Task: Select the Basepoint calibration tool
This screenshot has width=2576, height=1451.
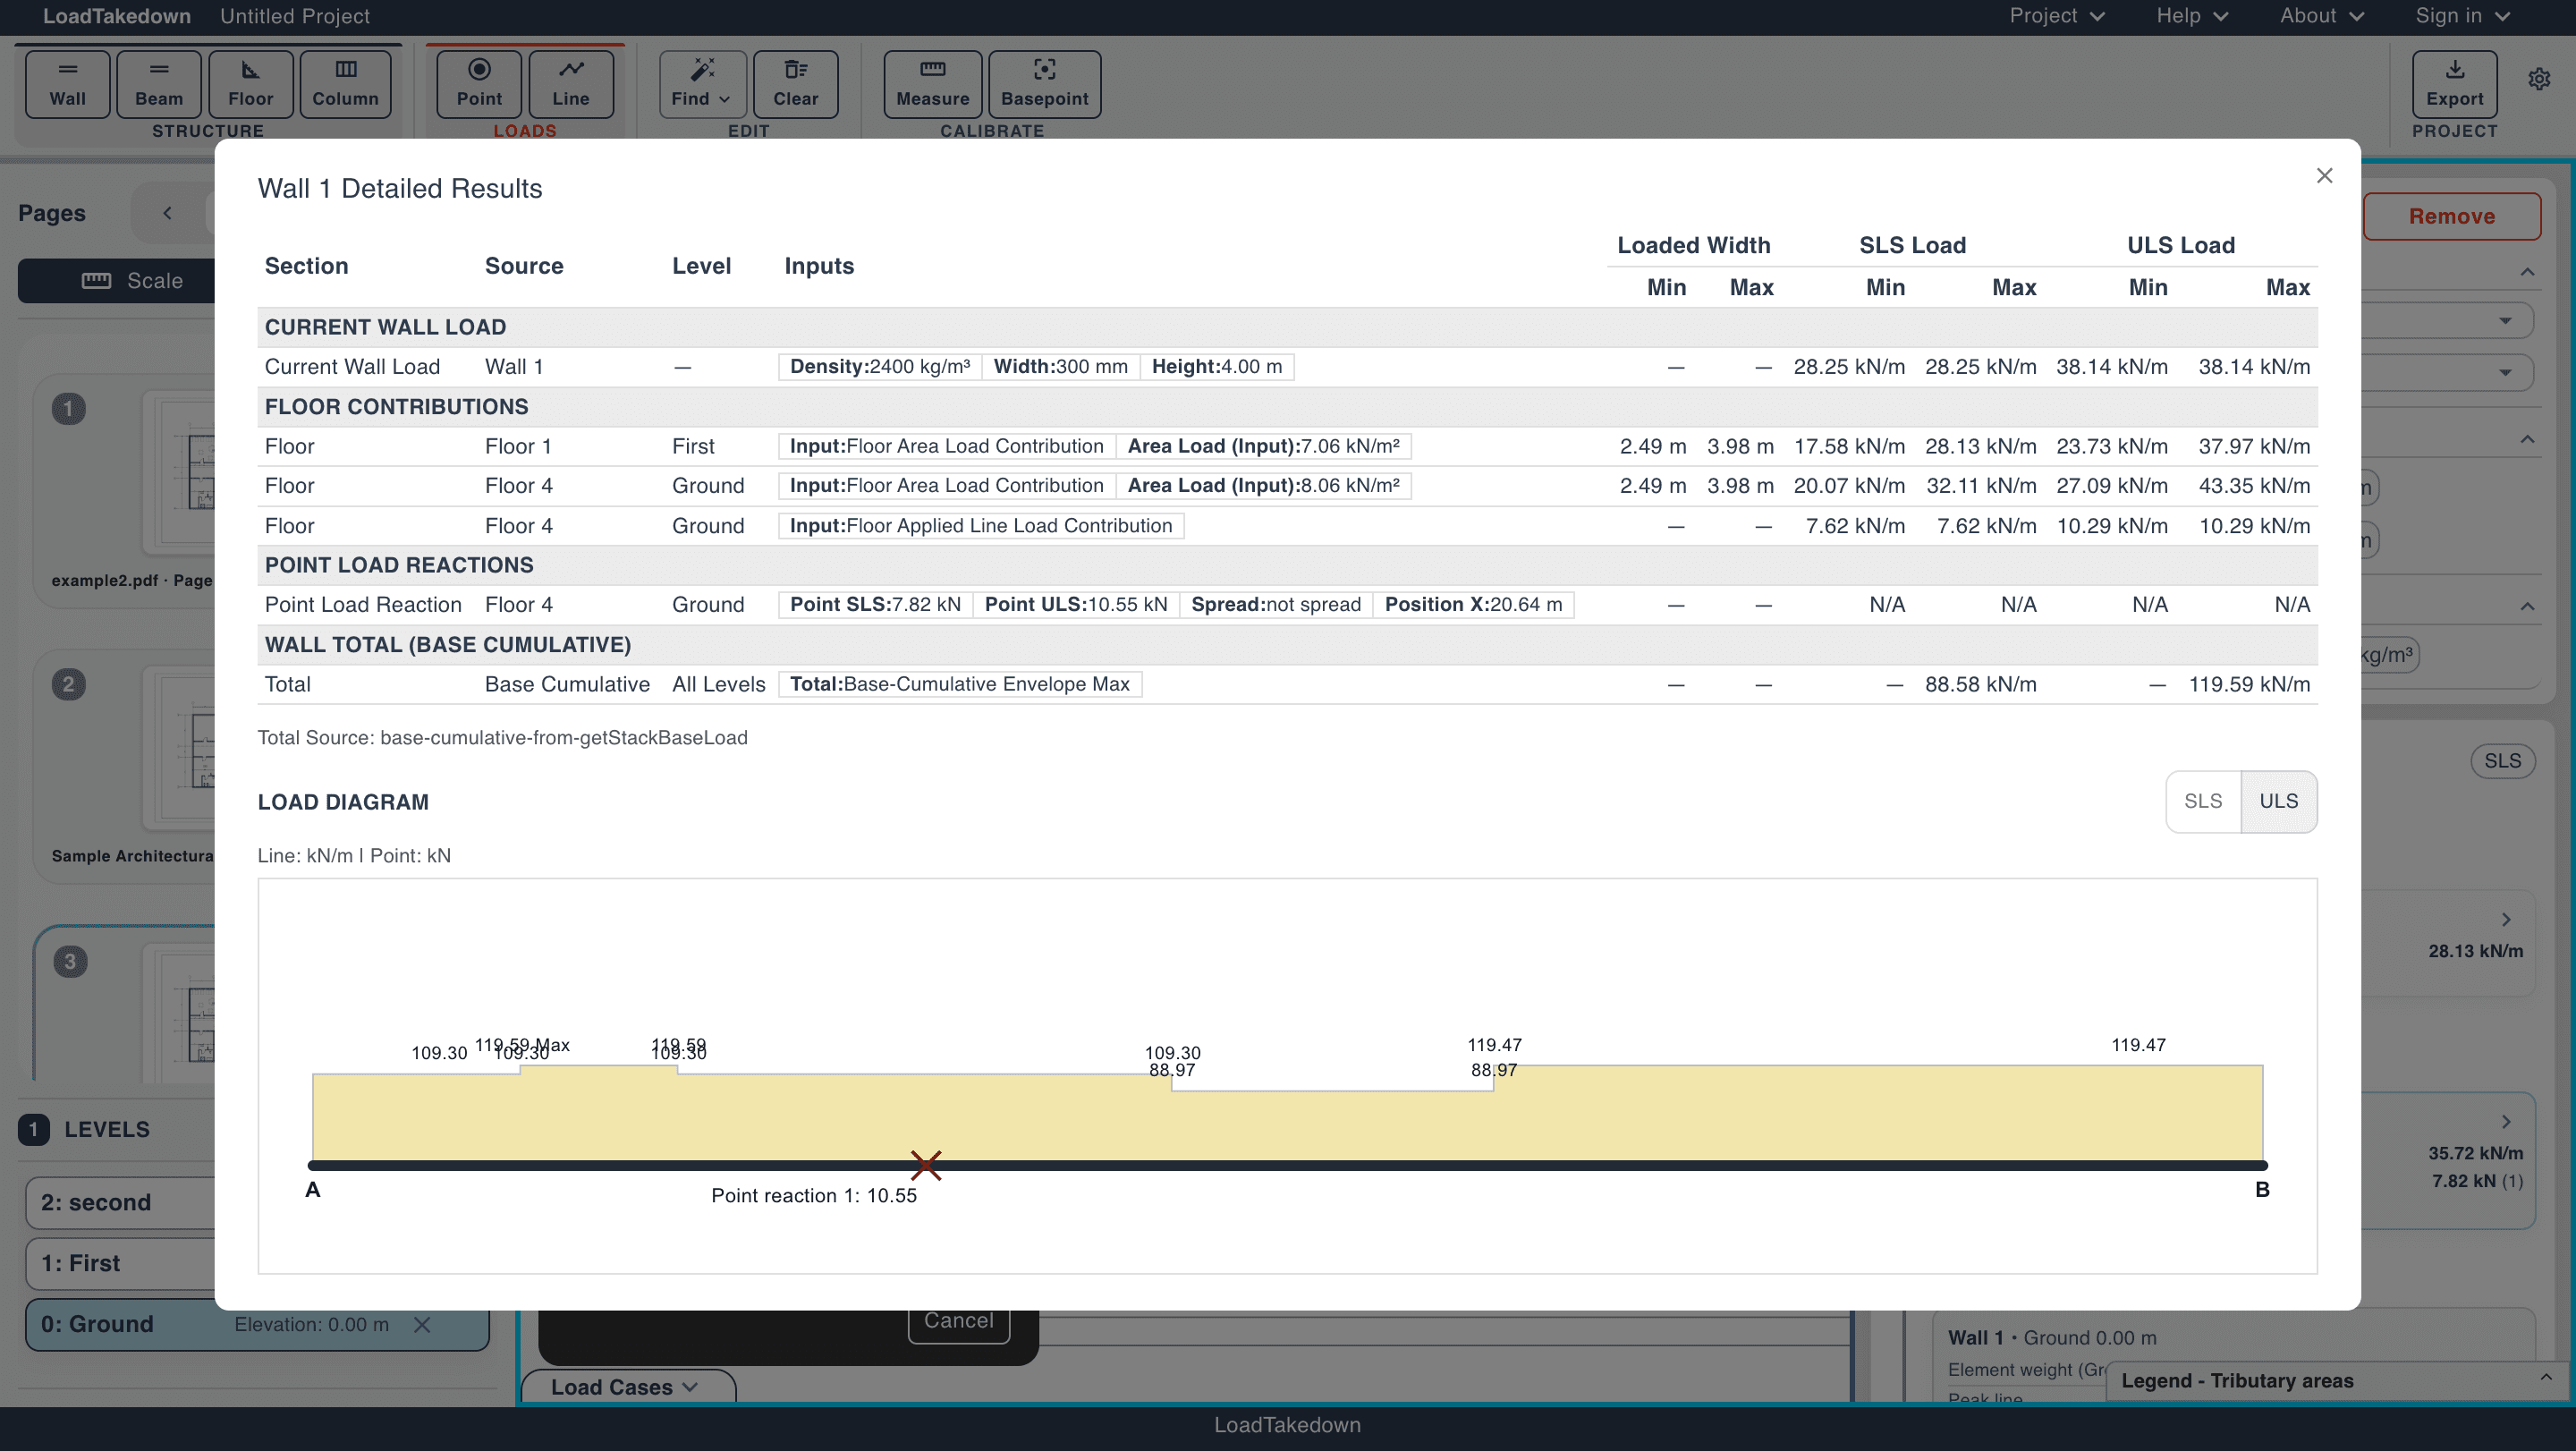Action: (x=1044, y=84)
